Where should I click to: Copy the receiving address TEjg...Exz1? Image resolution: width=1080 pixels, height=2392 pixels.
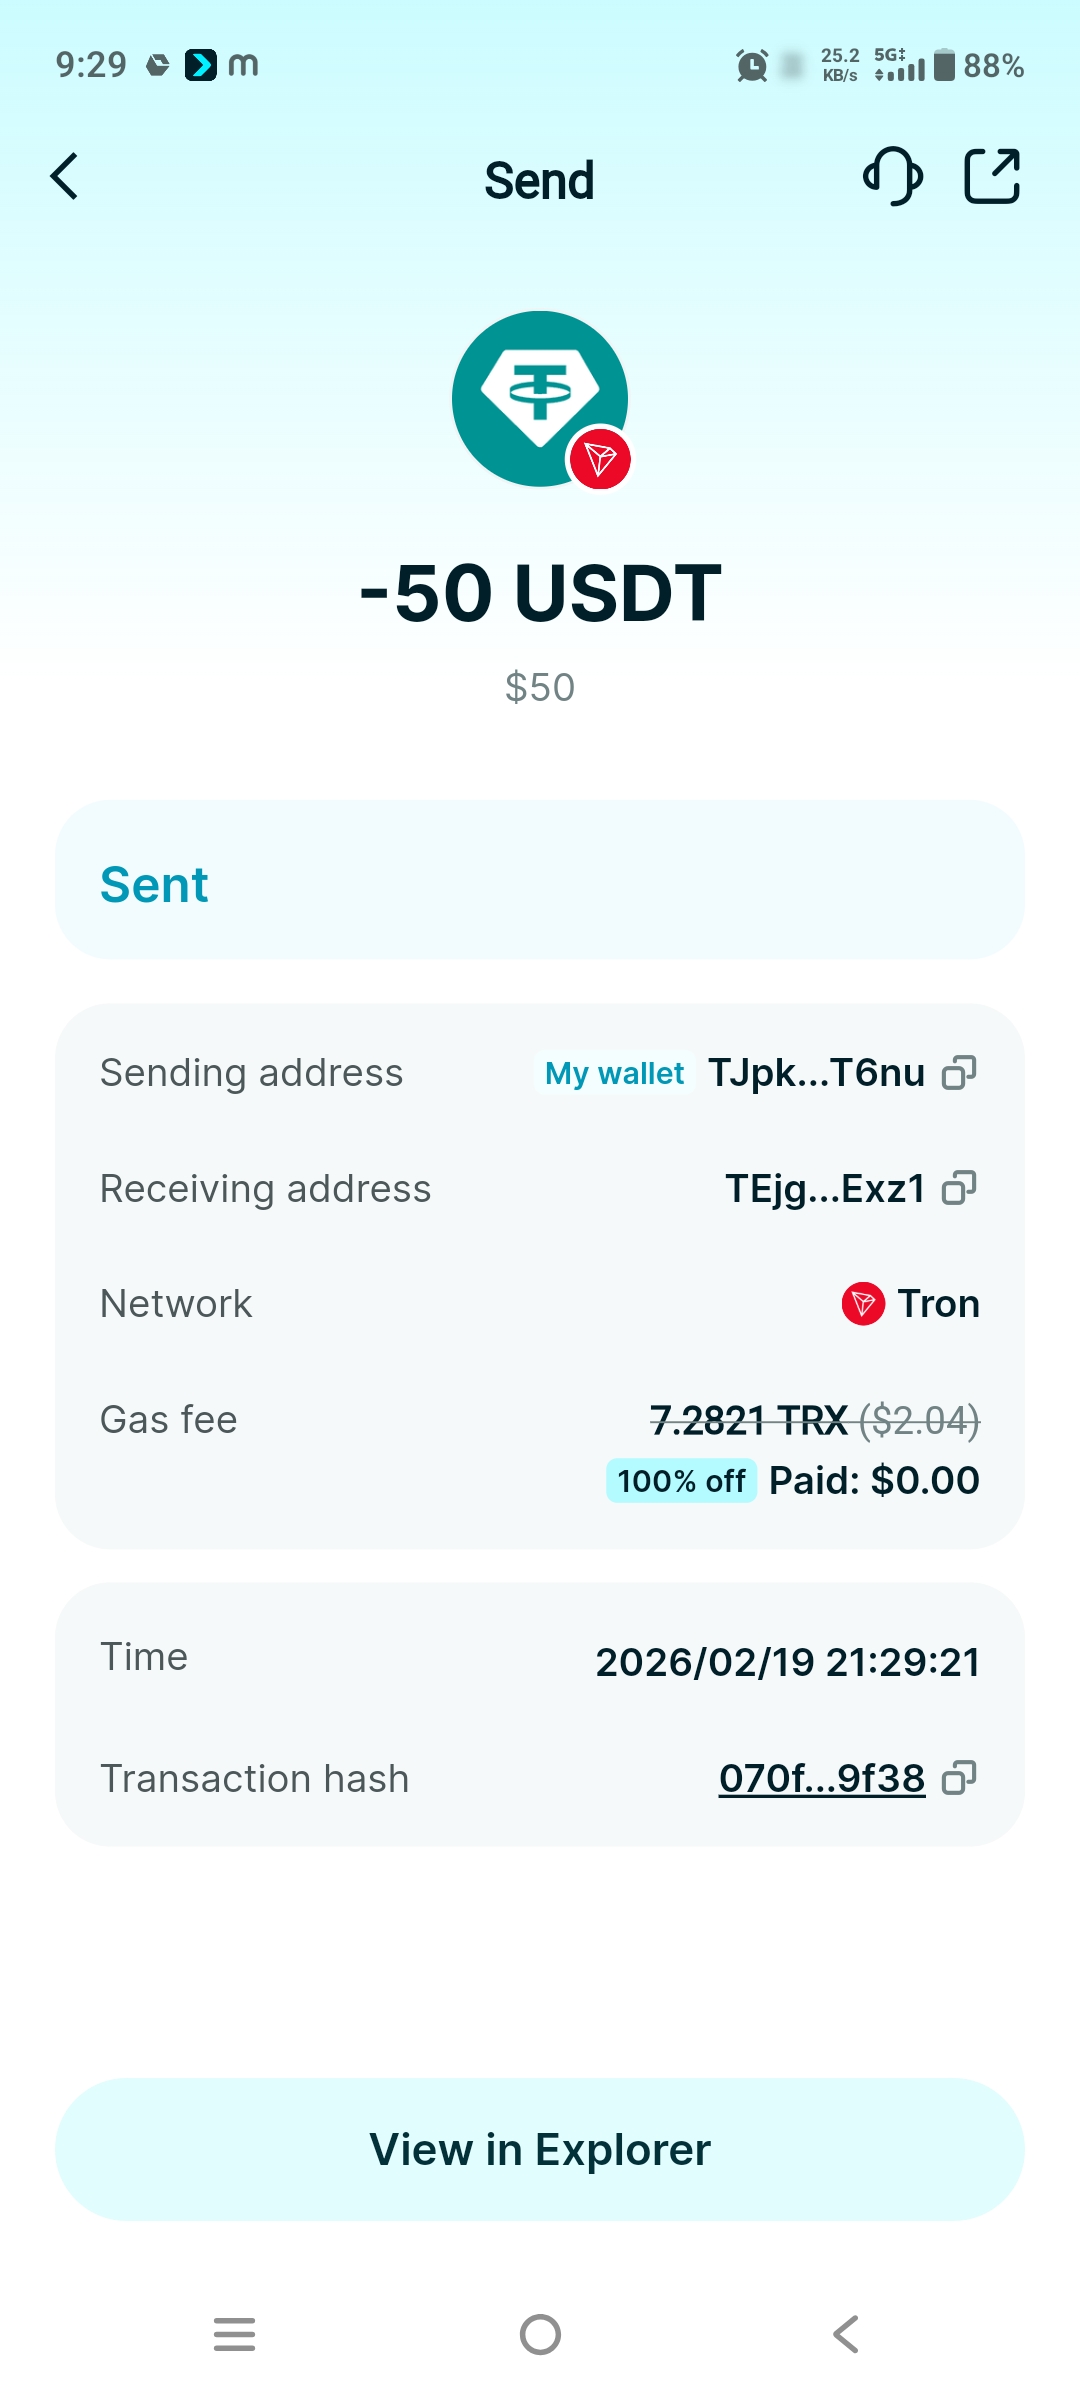[959, 1188]
